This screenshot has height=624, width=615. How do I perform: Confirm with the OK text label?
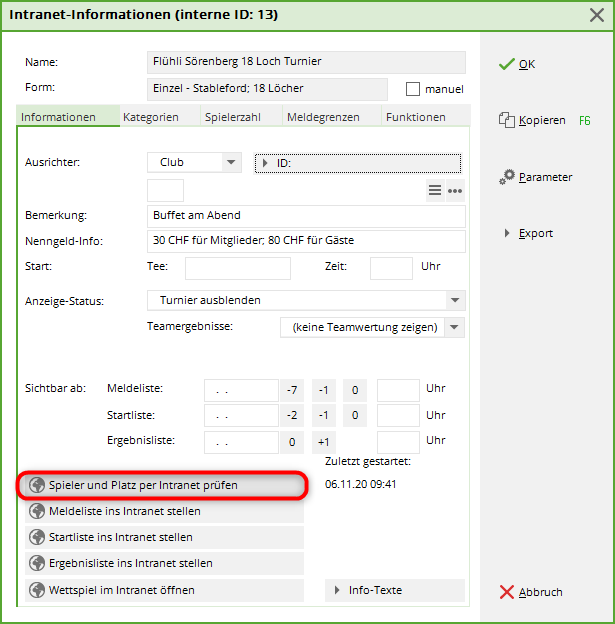527,64
